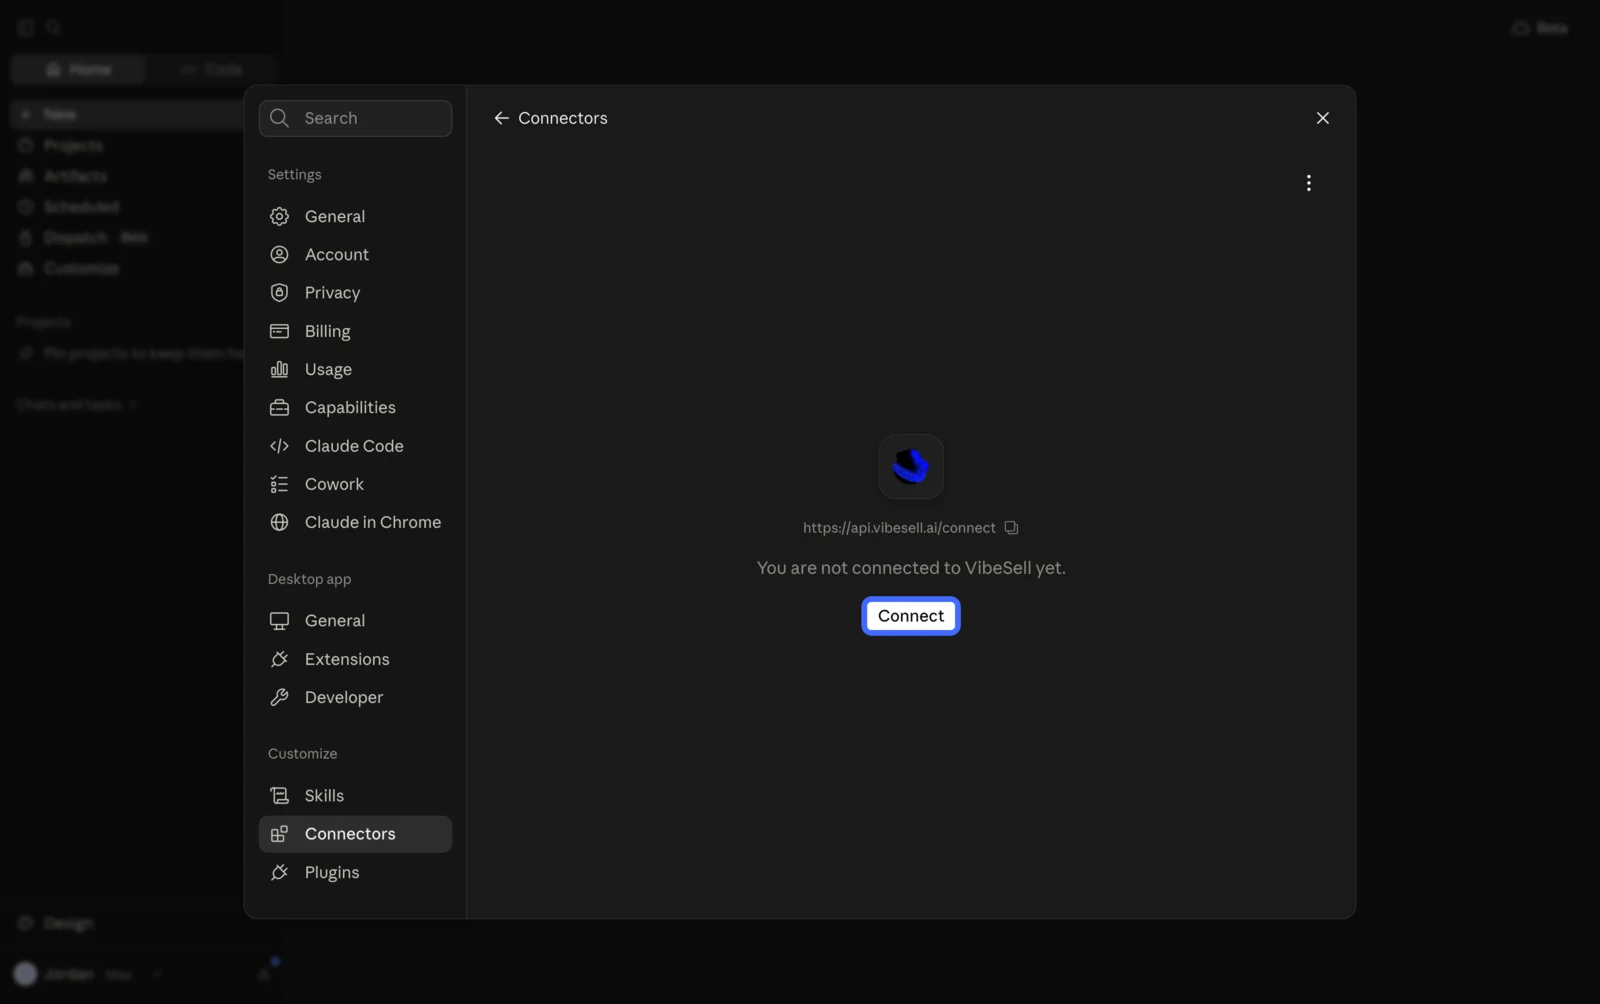
Task: Click the VibeSell logo thumbnail
Action: [911, 466]
